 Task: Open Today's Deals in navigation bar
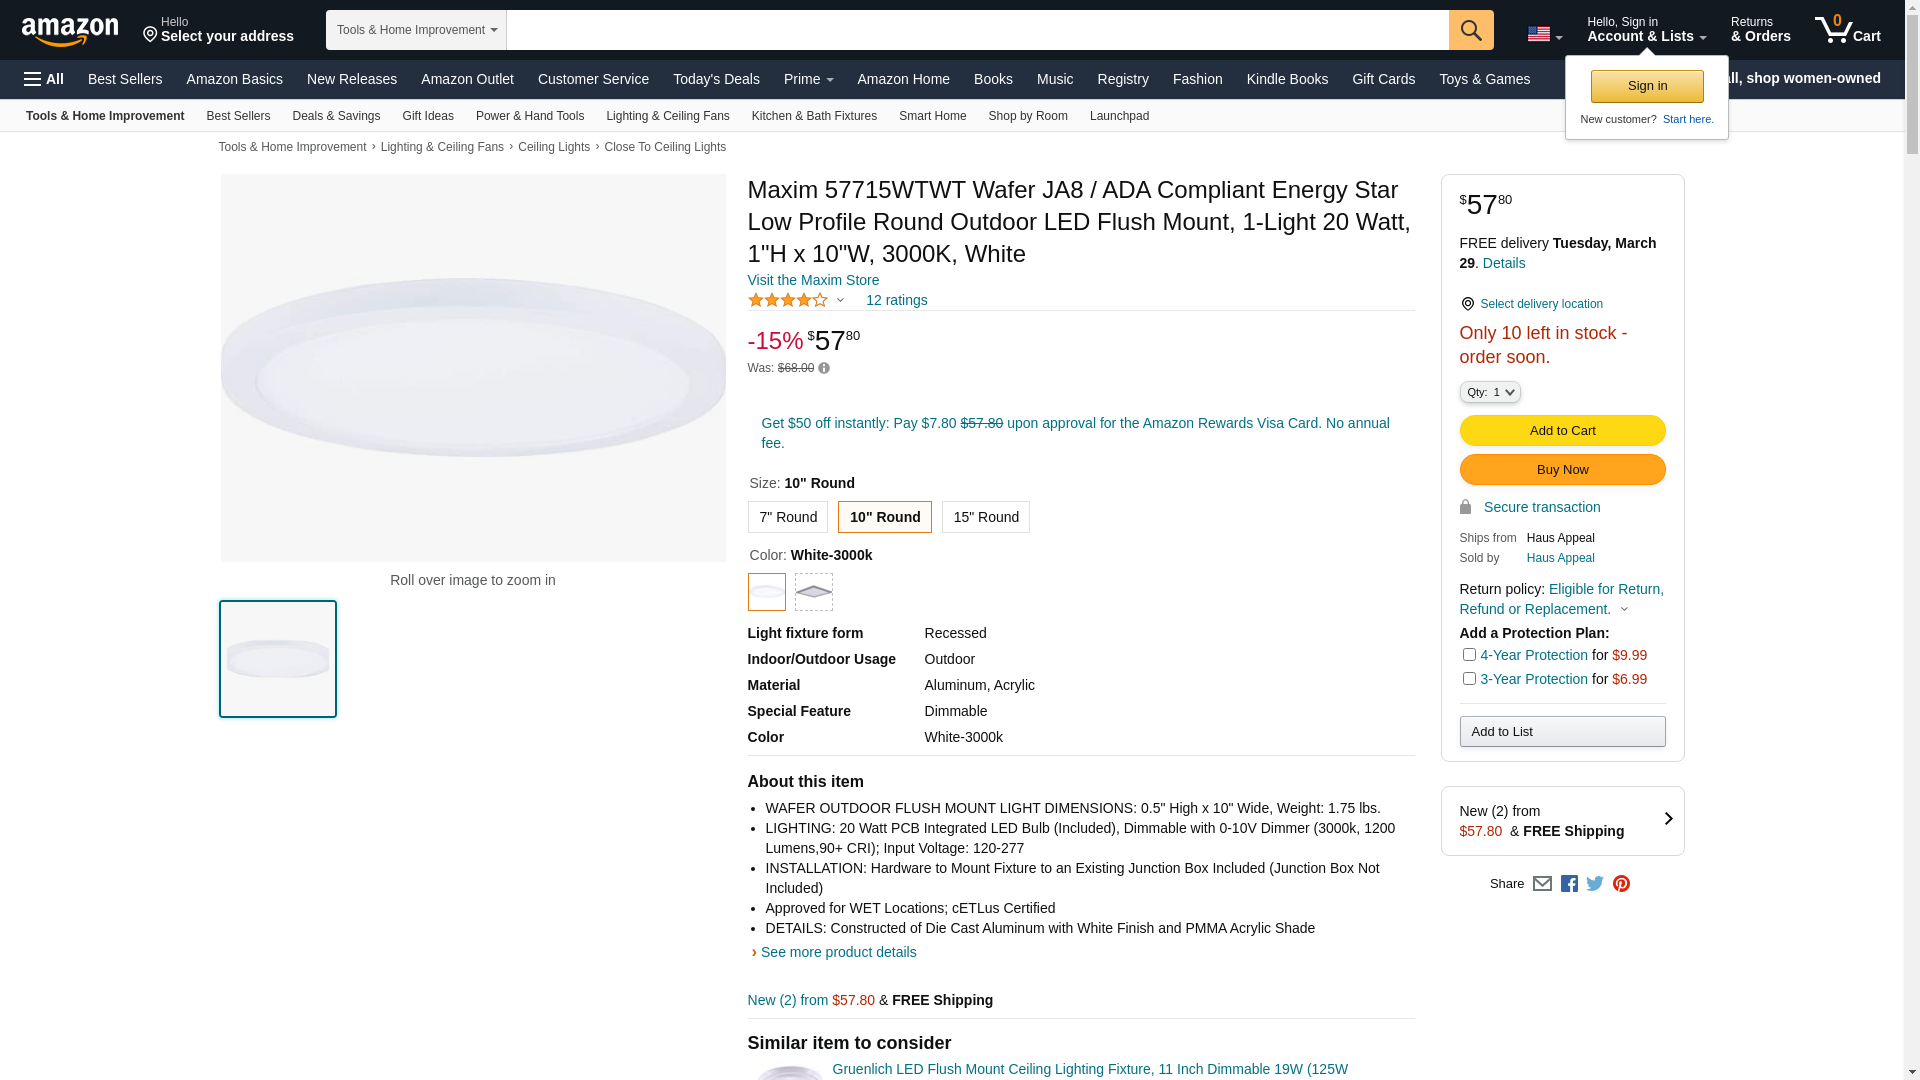point(716,79)
